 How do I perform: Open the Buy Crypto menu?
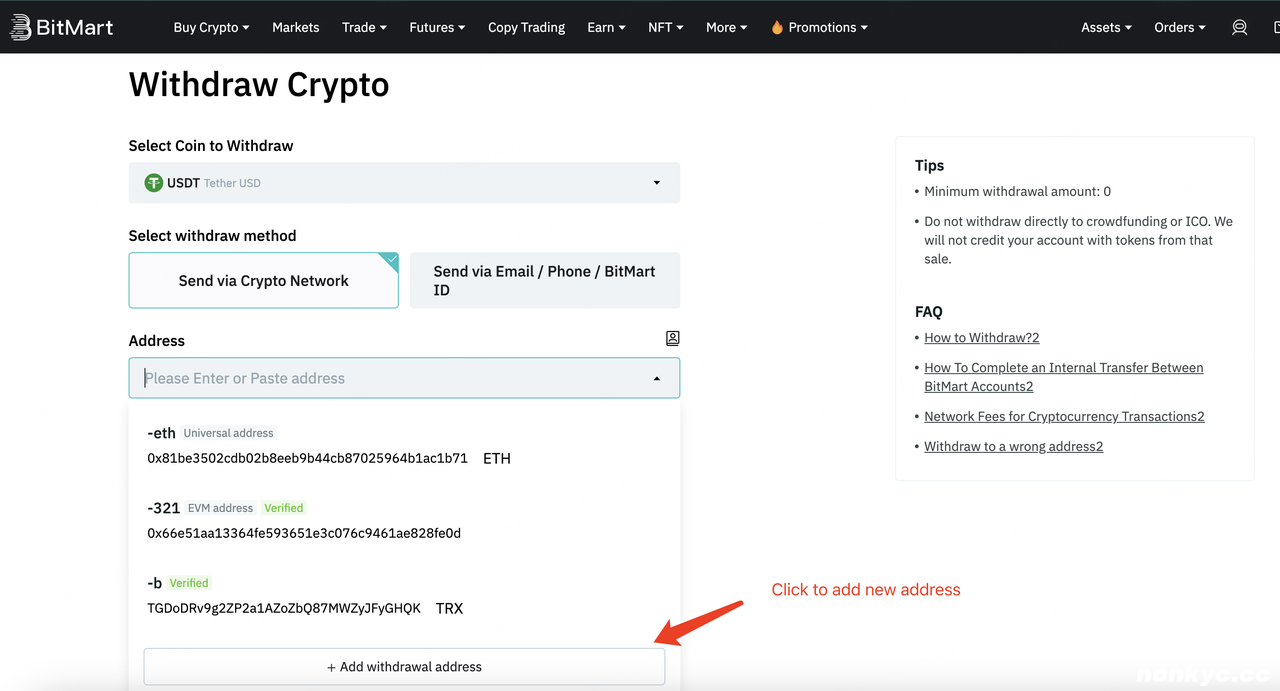point(211,27)
